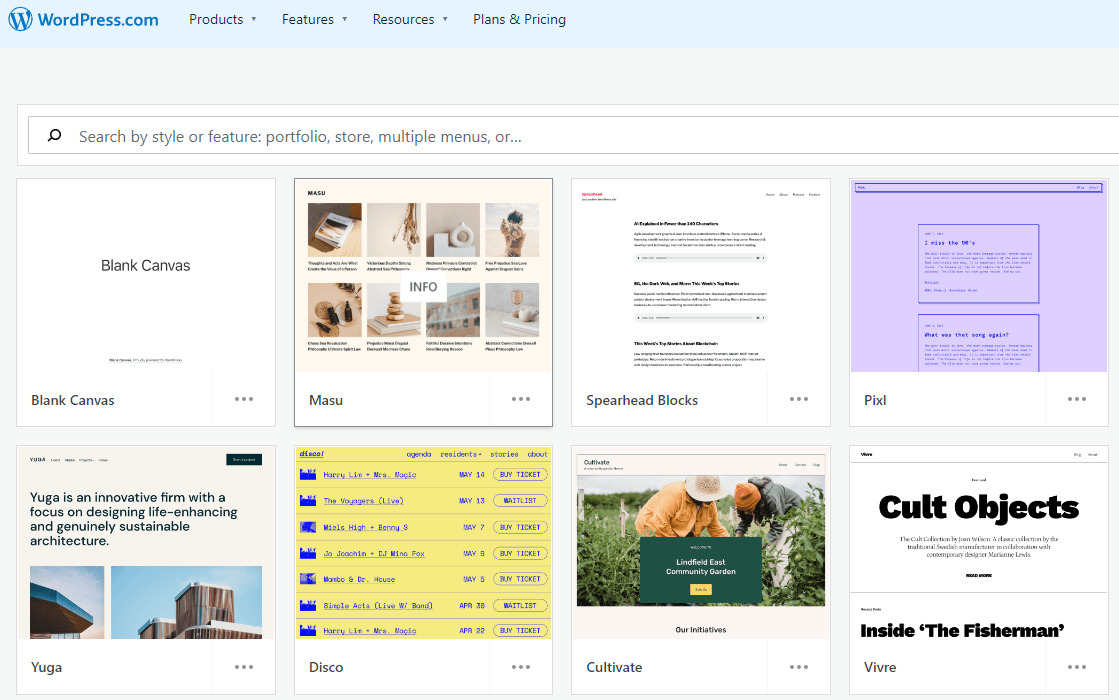Open options menu for Masu theme

click(520, 398)
